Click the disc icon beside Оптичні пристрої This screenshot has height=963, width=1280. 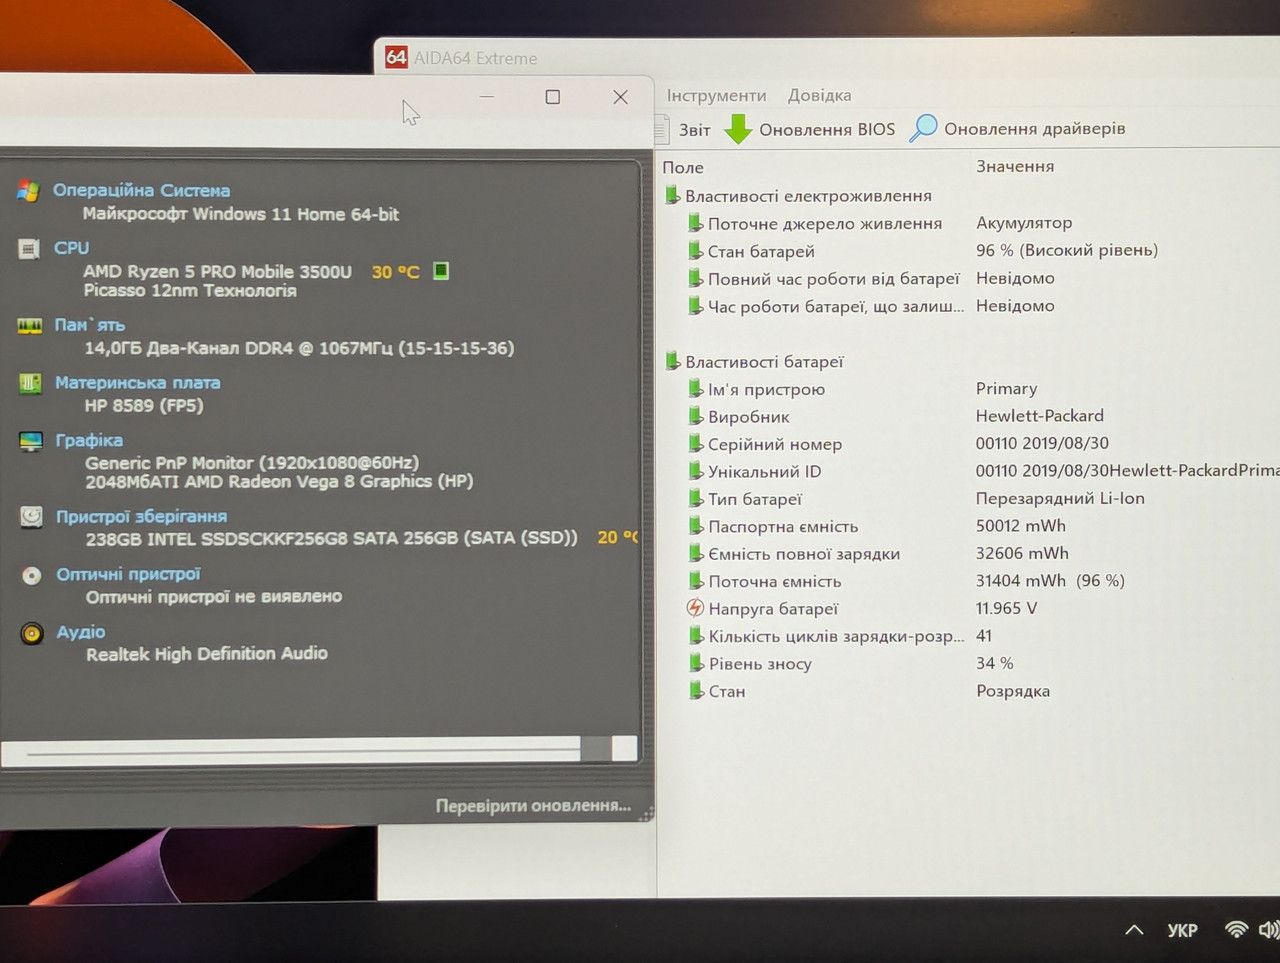32,575
